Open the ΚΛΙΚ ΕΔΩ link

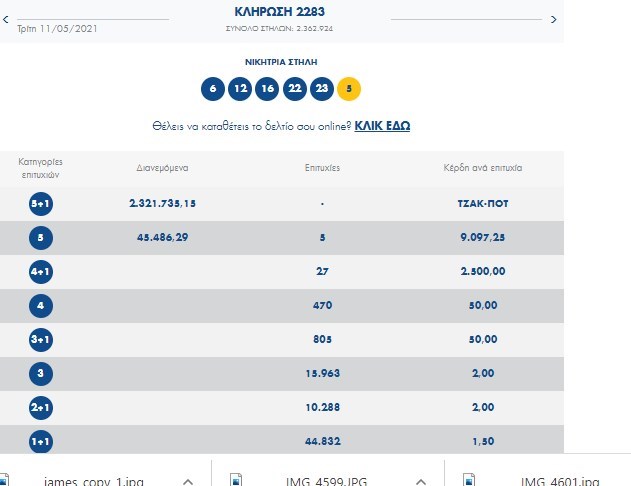(x=382, y=126)
